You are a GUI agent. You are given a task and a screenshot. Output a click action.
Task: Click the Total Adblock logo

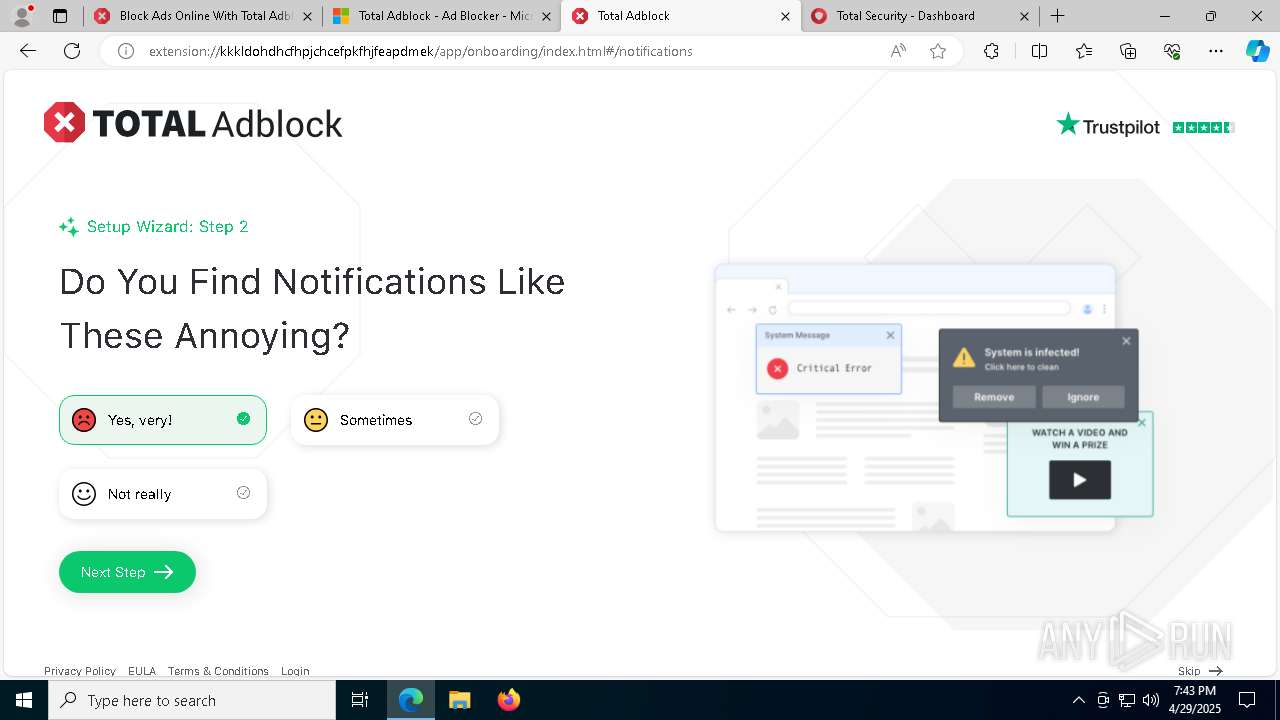(x=193, y=123)
